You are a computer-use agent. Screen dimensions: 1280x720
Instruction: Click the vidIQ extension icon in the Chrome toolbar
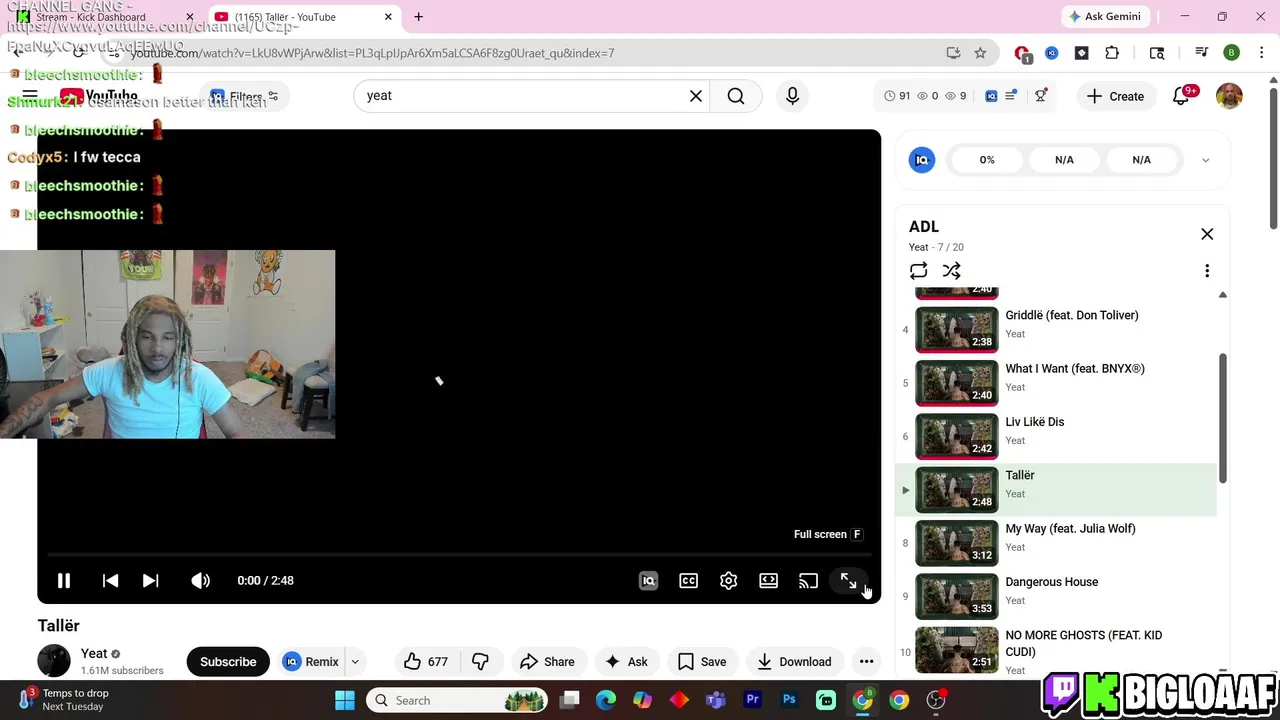point(1051,53)
